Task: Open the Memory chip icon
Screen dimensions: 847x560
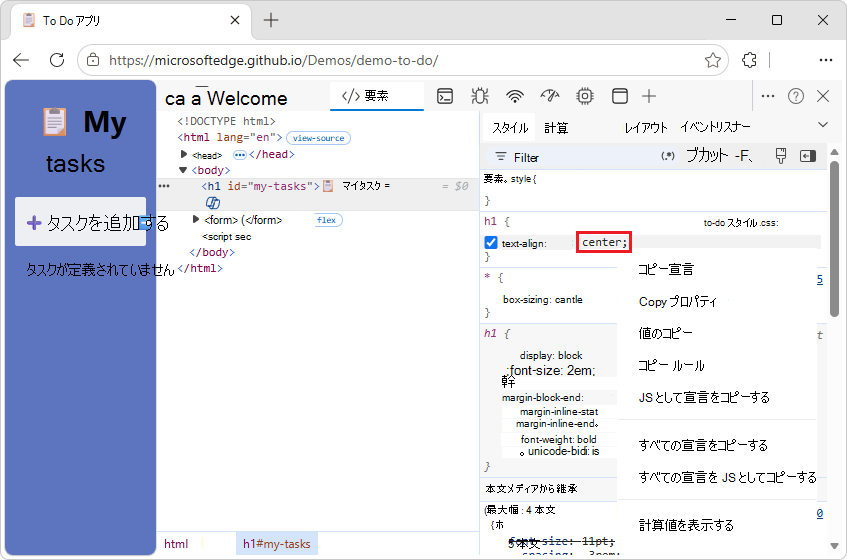Action: click(x=584, y=97)
